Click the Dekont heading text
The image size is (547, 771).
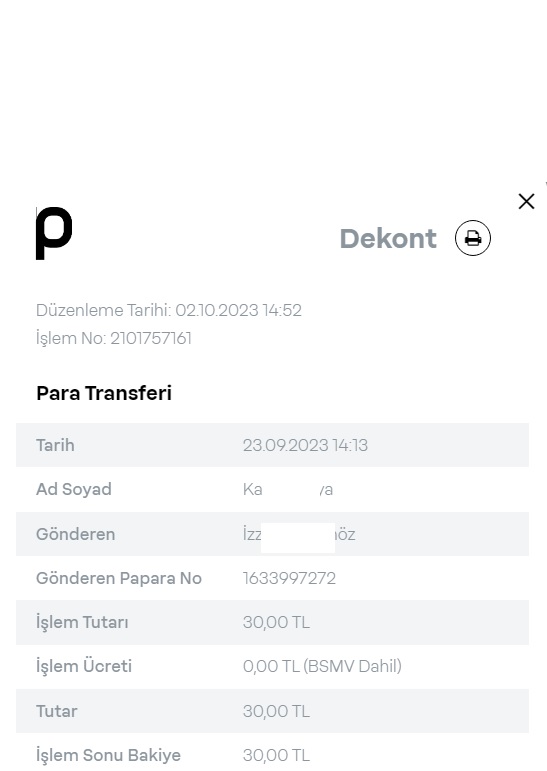388,238
